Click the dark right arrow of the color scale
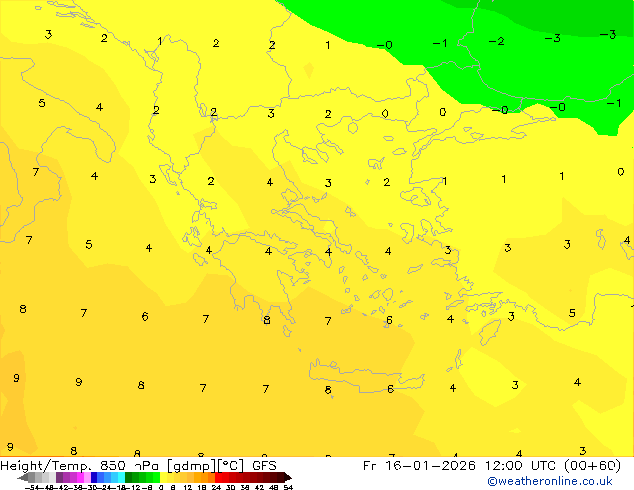 pyautogui.click(x=288, y=478)
